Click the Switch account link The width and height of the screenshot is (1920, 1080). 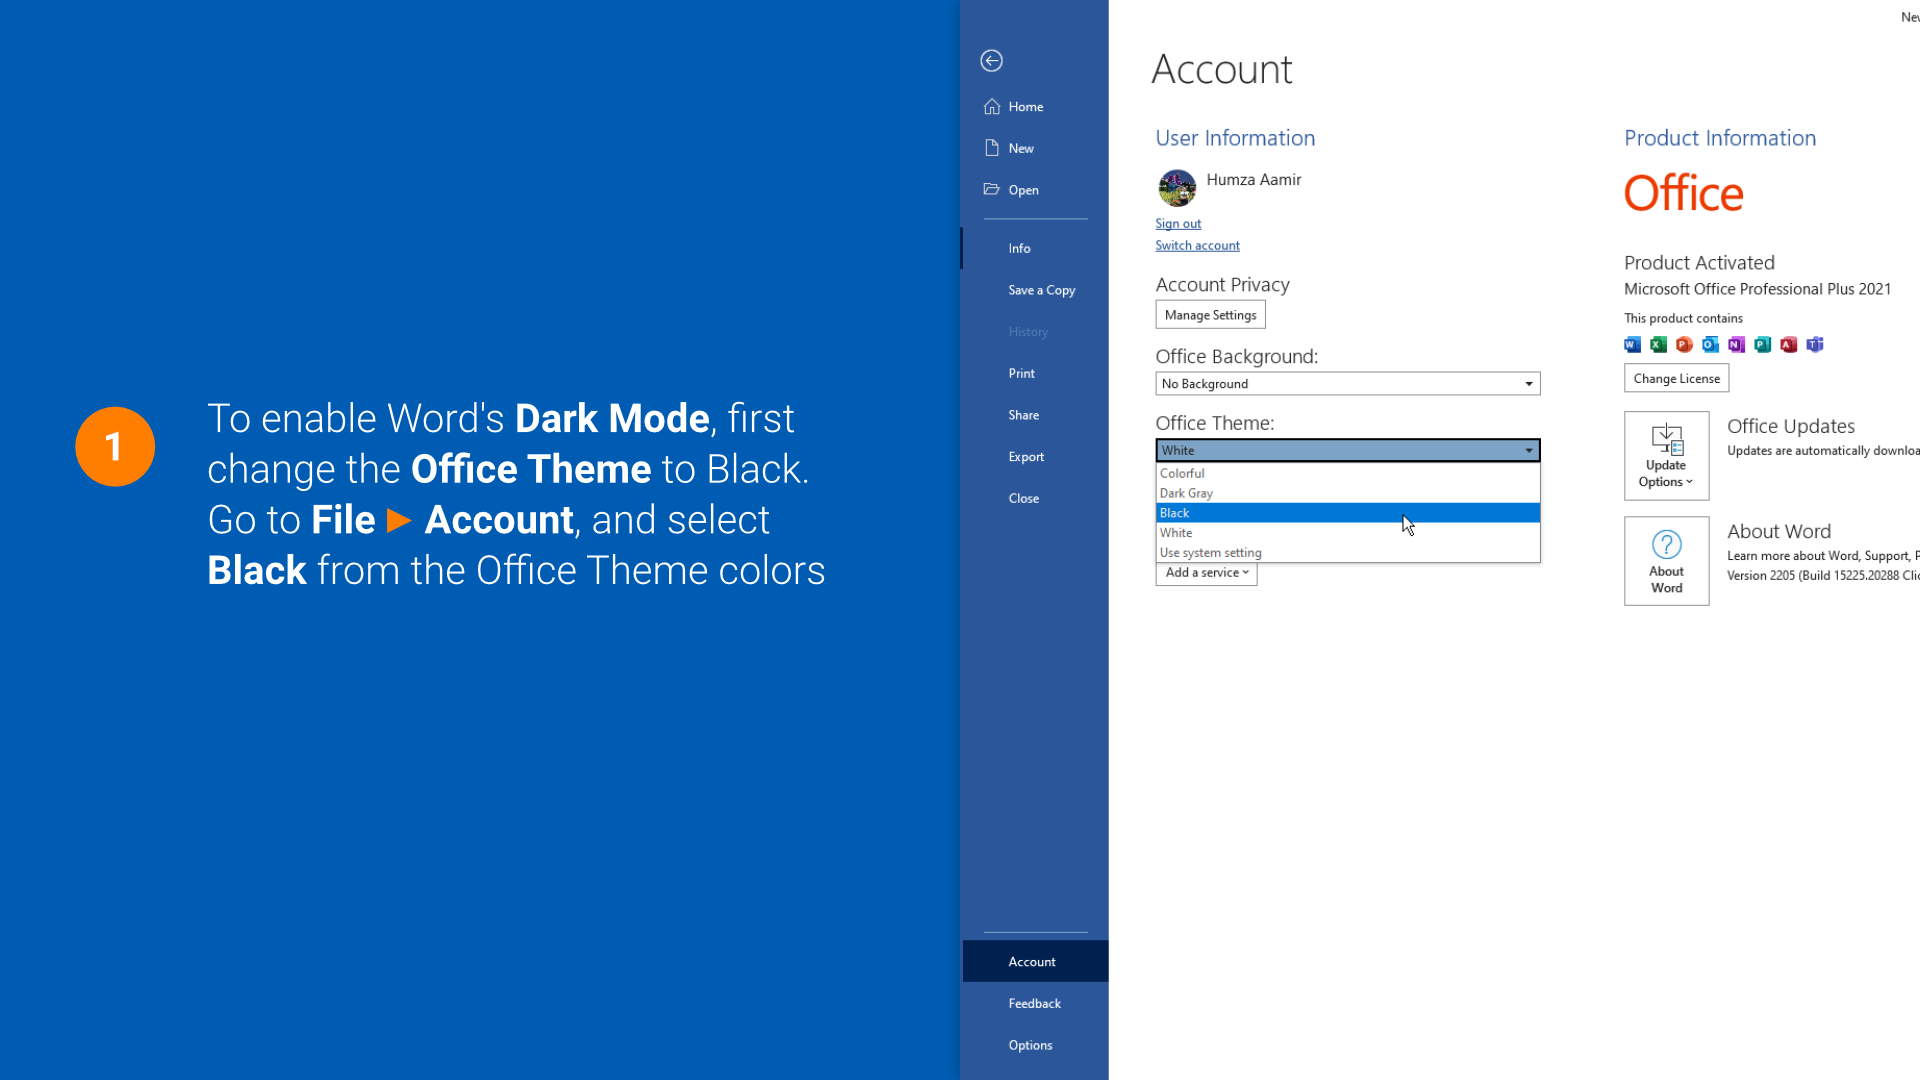pos(1197,246)
